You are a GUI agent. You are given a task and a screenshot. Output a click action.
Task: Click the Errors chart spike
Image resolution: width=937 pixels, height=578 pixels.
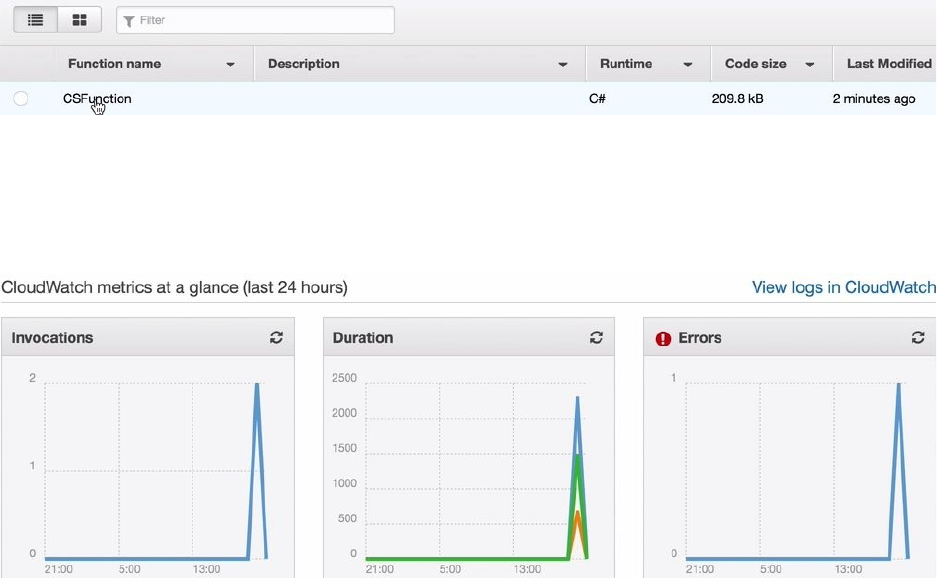(x=899, y=472)
